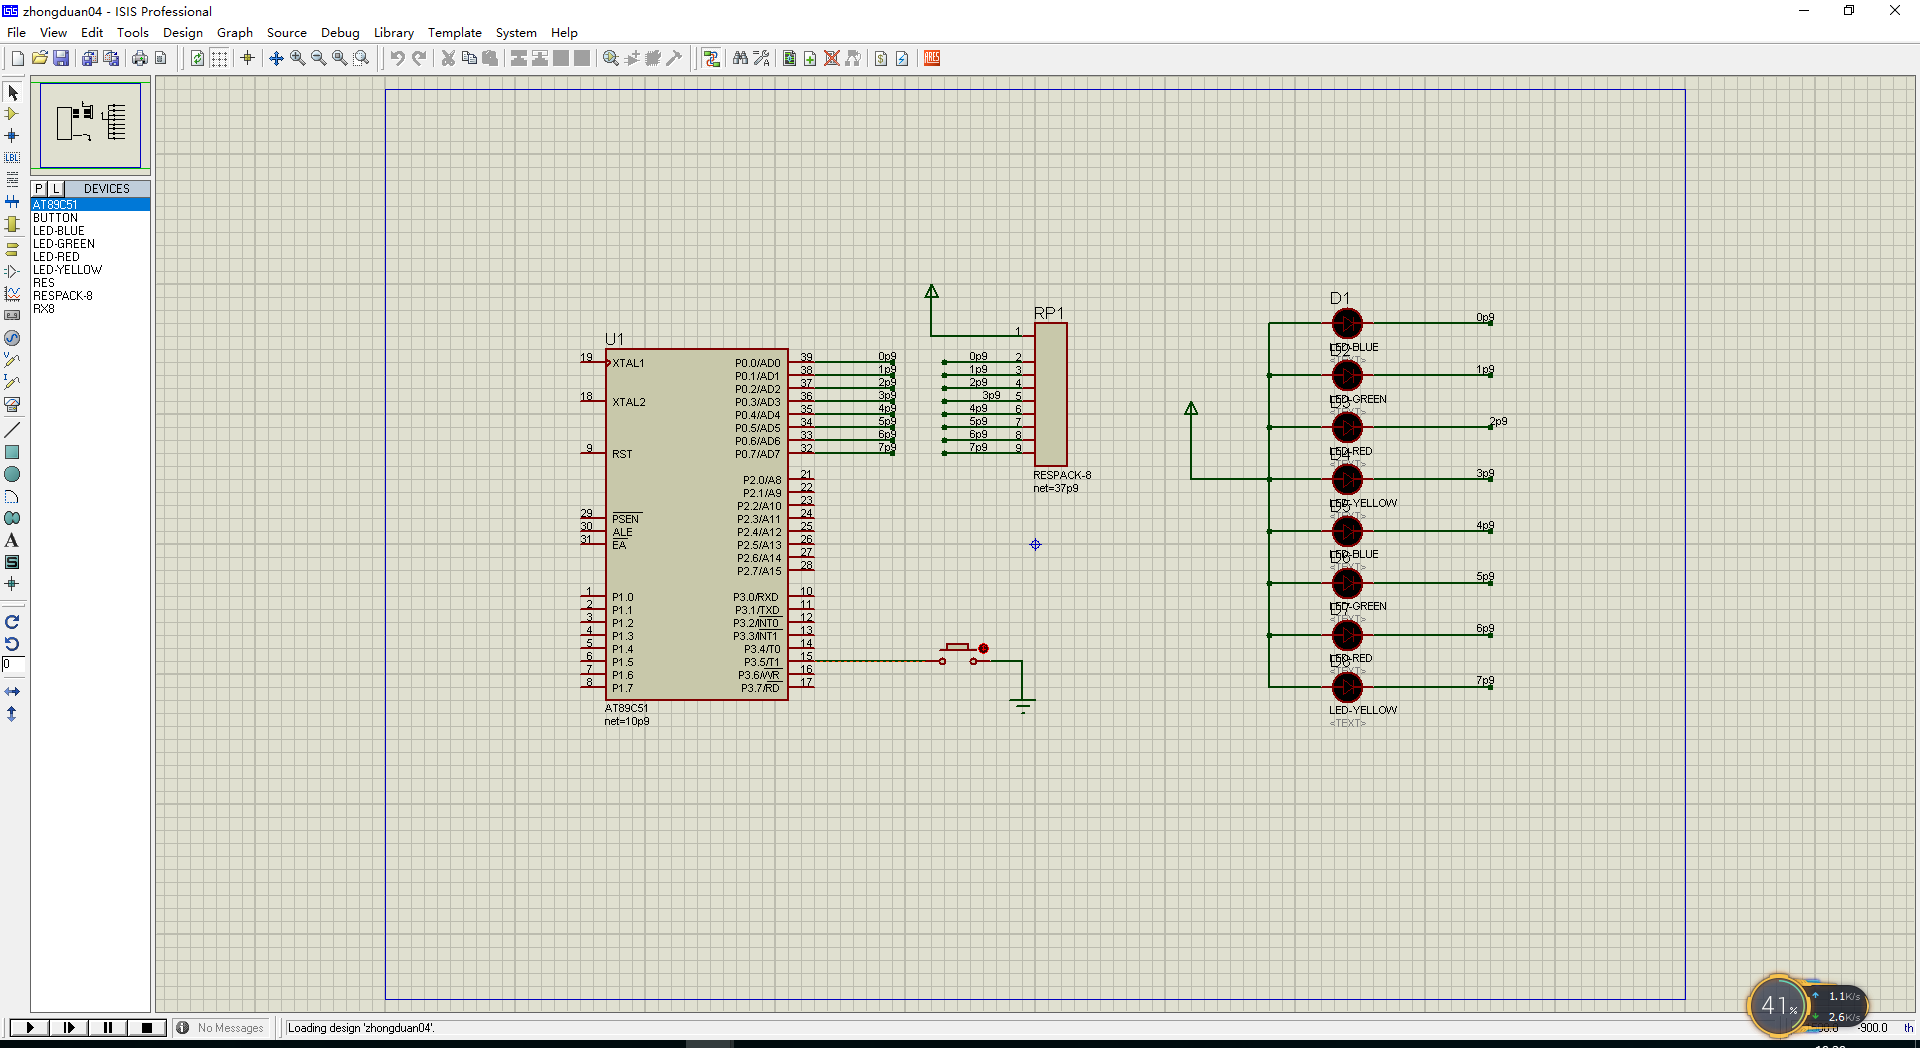Viewport: 1920px width, 1048px height.
Task: Click the overview thumbnail of the schematic
Action: pos(91,124)
